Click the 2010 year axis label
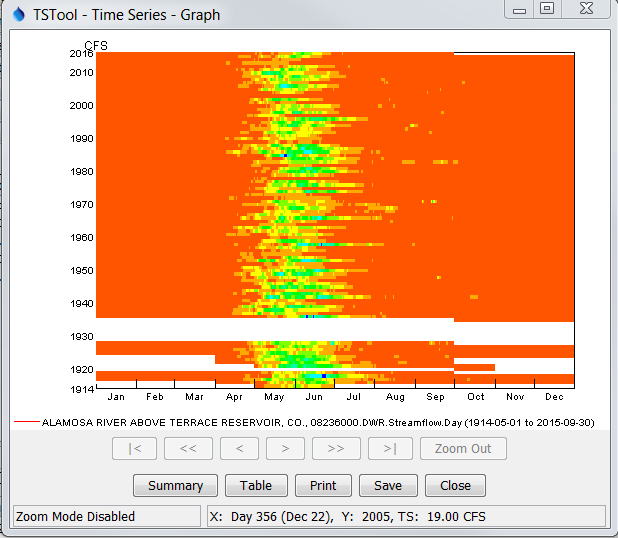The height and width of the screenshot is (538, 618). (82, 73)
